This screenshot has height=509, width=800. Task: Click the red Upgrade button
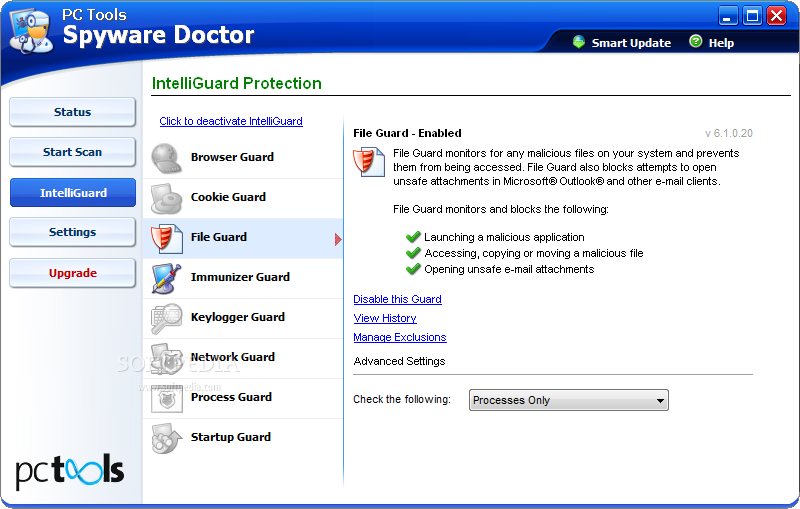pos(72,273)
